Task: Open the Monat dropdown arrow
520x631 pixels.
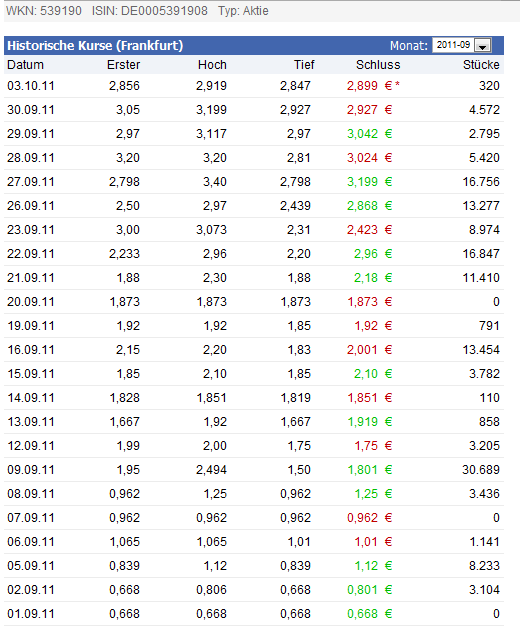Action: click(x=483, y=45)
